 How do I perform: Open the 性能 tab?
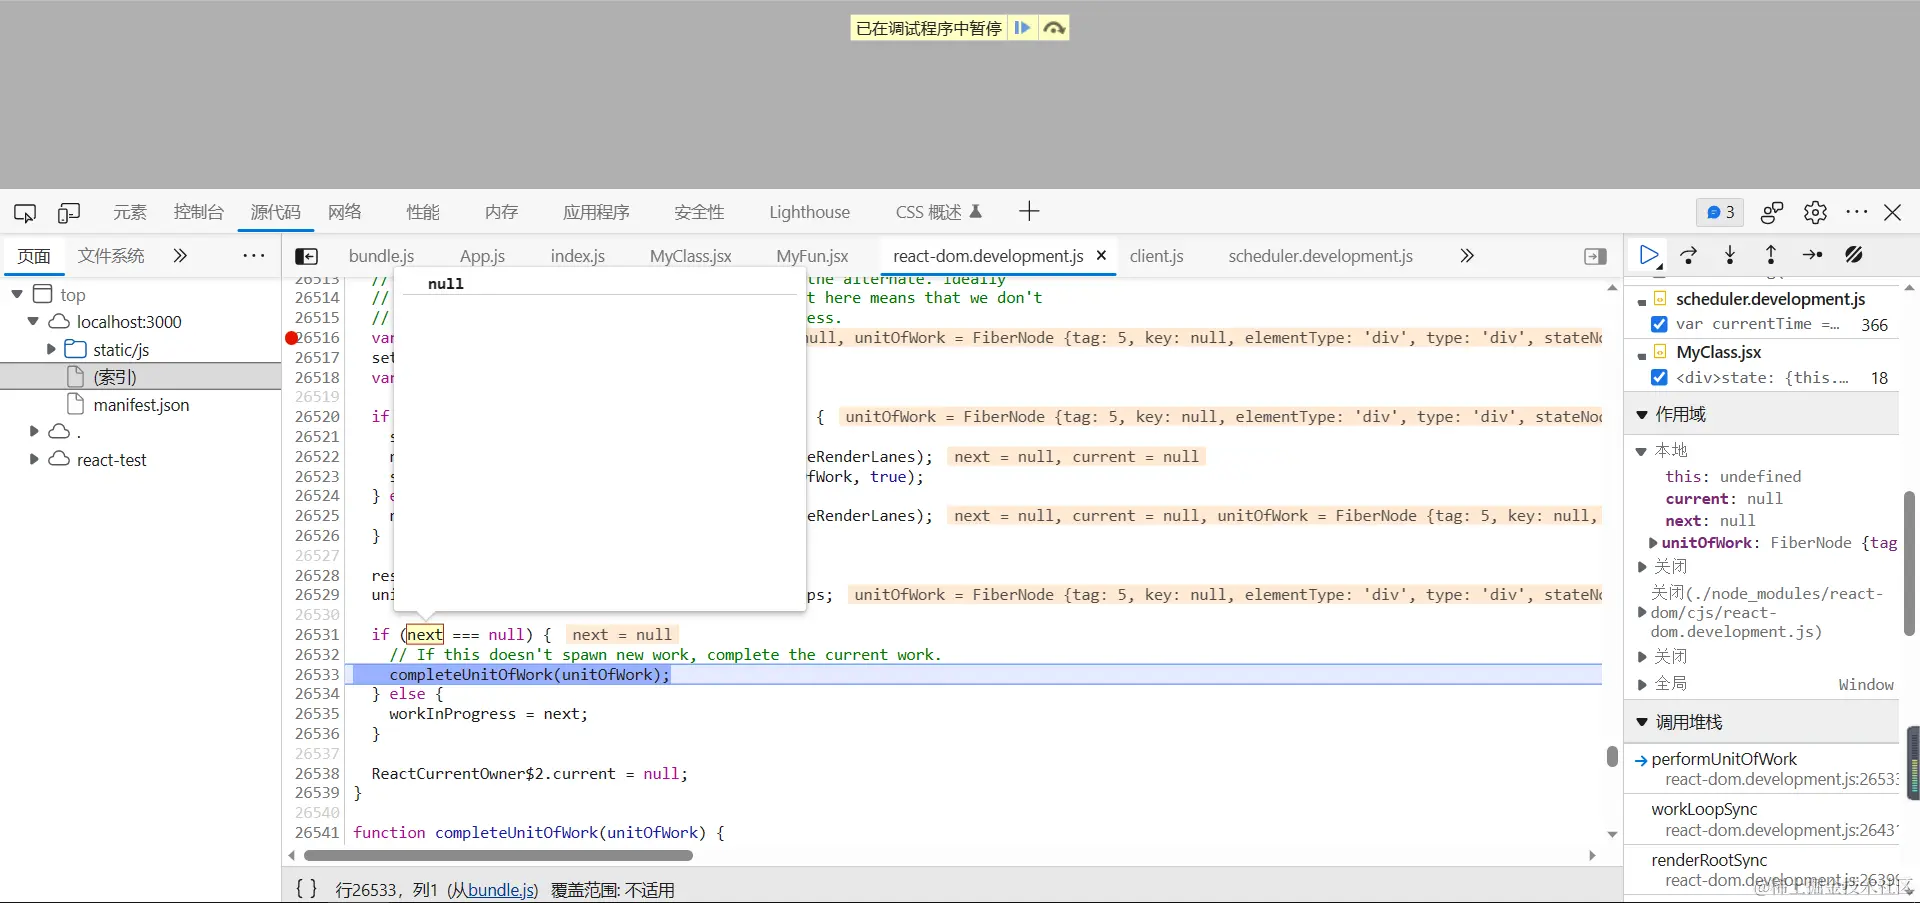423,212
